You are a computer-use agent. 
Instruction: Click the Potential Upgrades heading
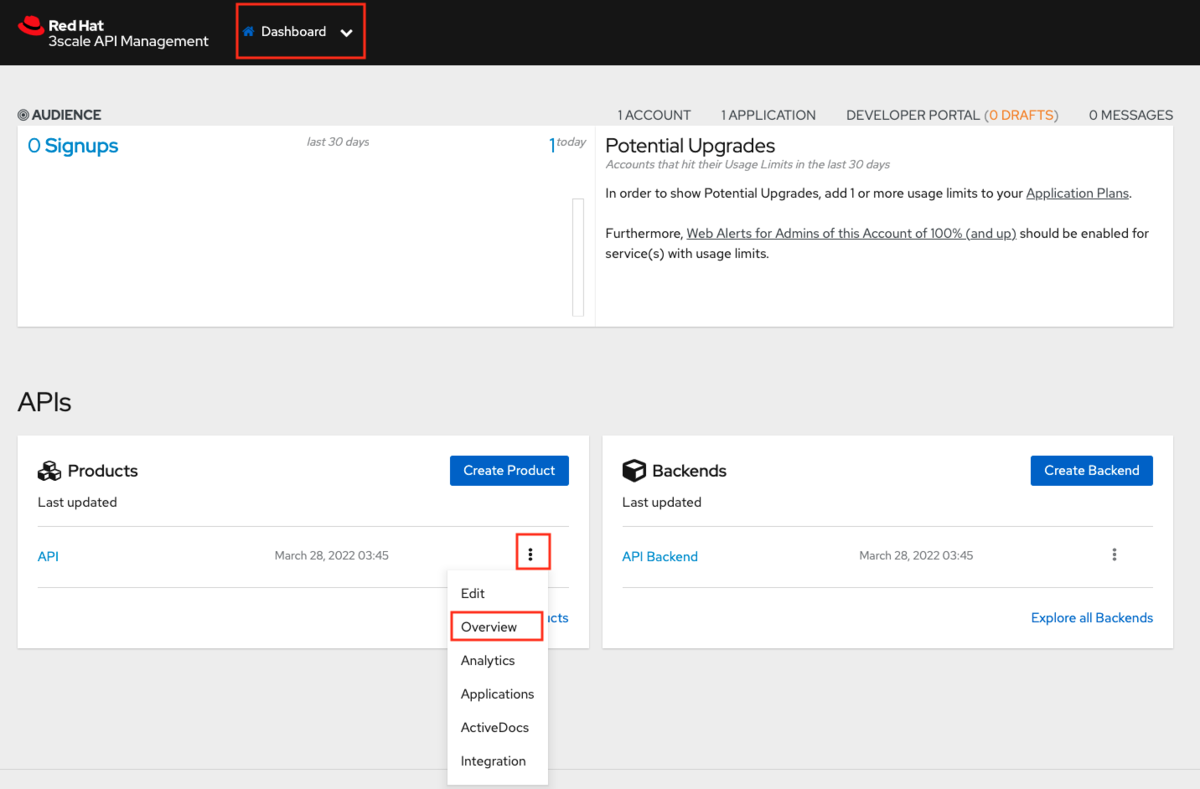(690, 146)
